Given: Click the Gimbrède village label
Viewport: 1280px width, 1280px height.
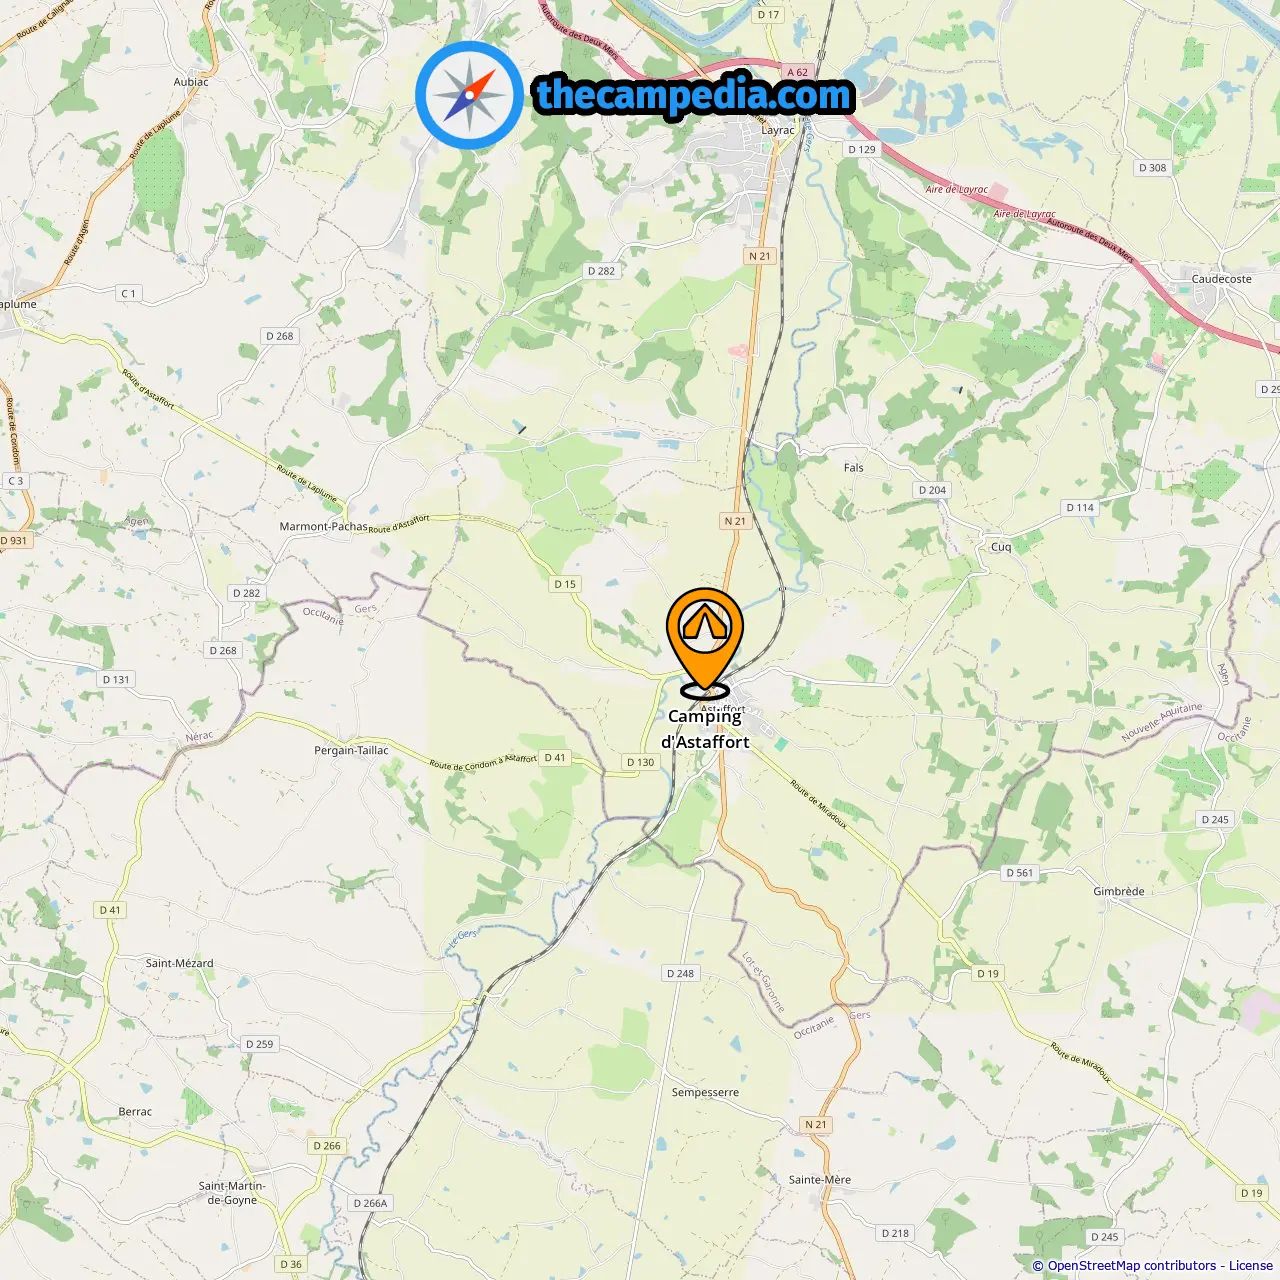Looking at the screenshot, I should tap(1119, 891).
